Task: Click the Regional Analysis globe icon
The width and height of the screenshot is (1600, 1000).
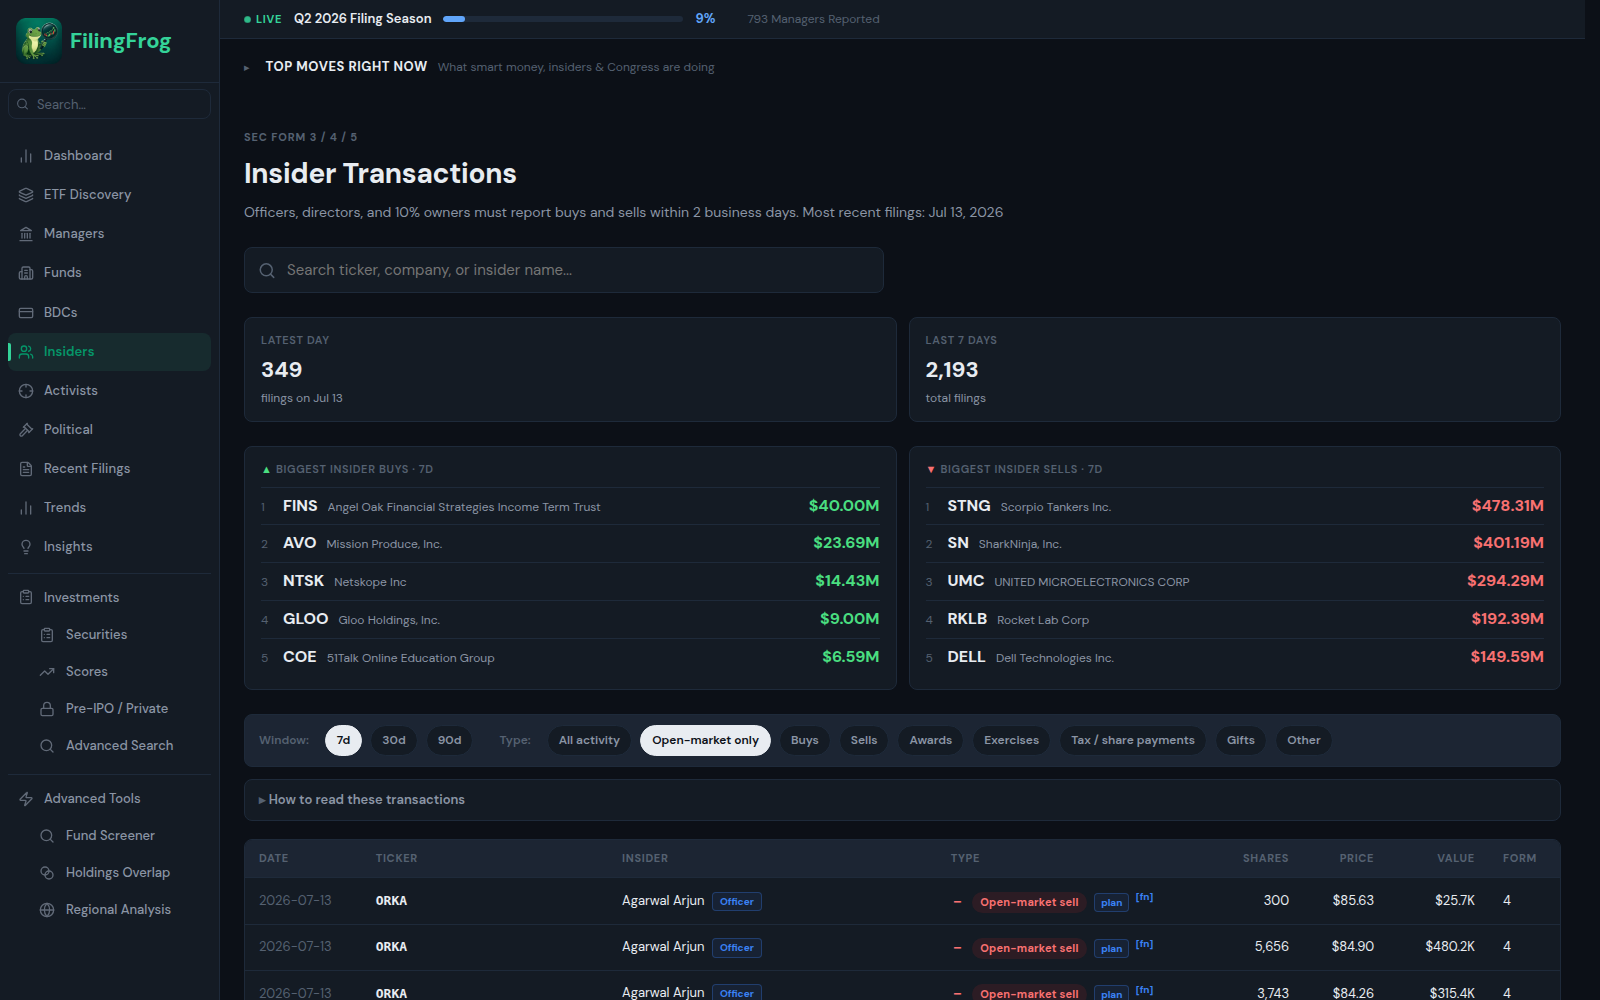Action: [47, 910]
